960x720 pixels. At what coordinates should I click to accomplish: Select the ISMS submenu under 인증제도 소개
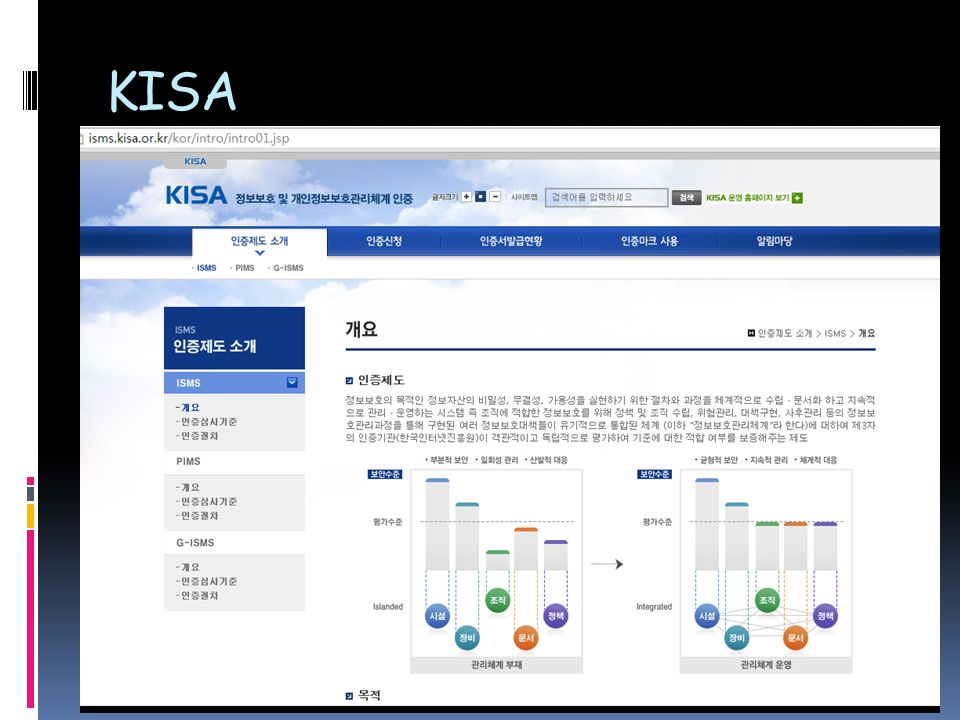pyautogui.click(x=206, y=268)
